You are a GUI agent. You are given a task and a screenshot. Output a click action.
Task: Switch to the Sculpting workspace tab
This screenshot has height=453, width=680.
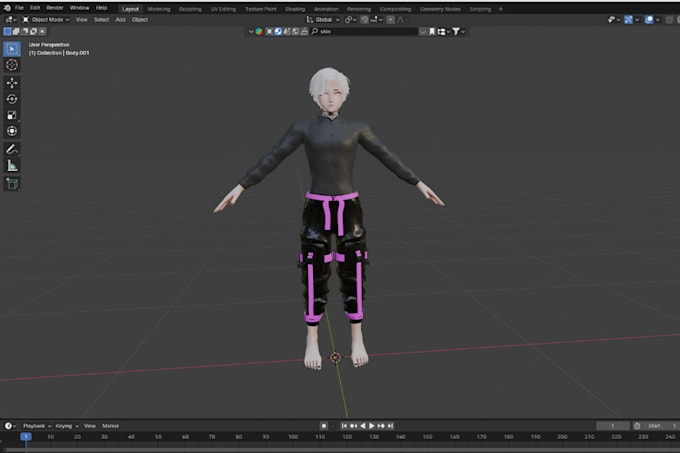coord(190,9)
